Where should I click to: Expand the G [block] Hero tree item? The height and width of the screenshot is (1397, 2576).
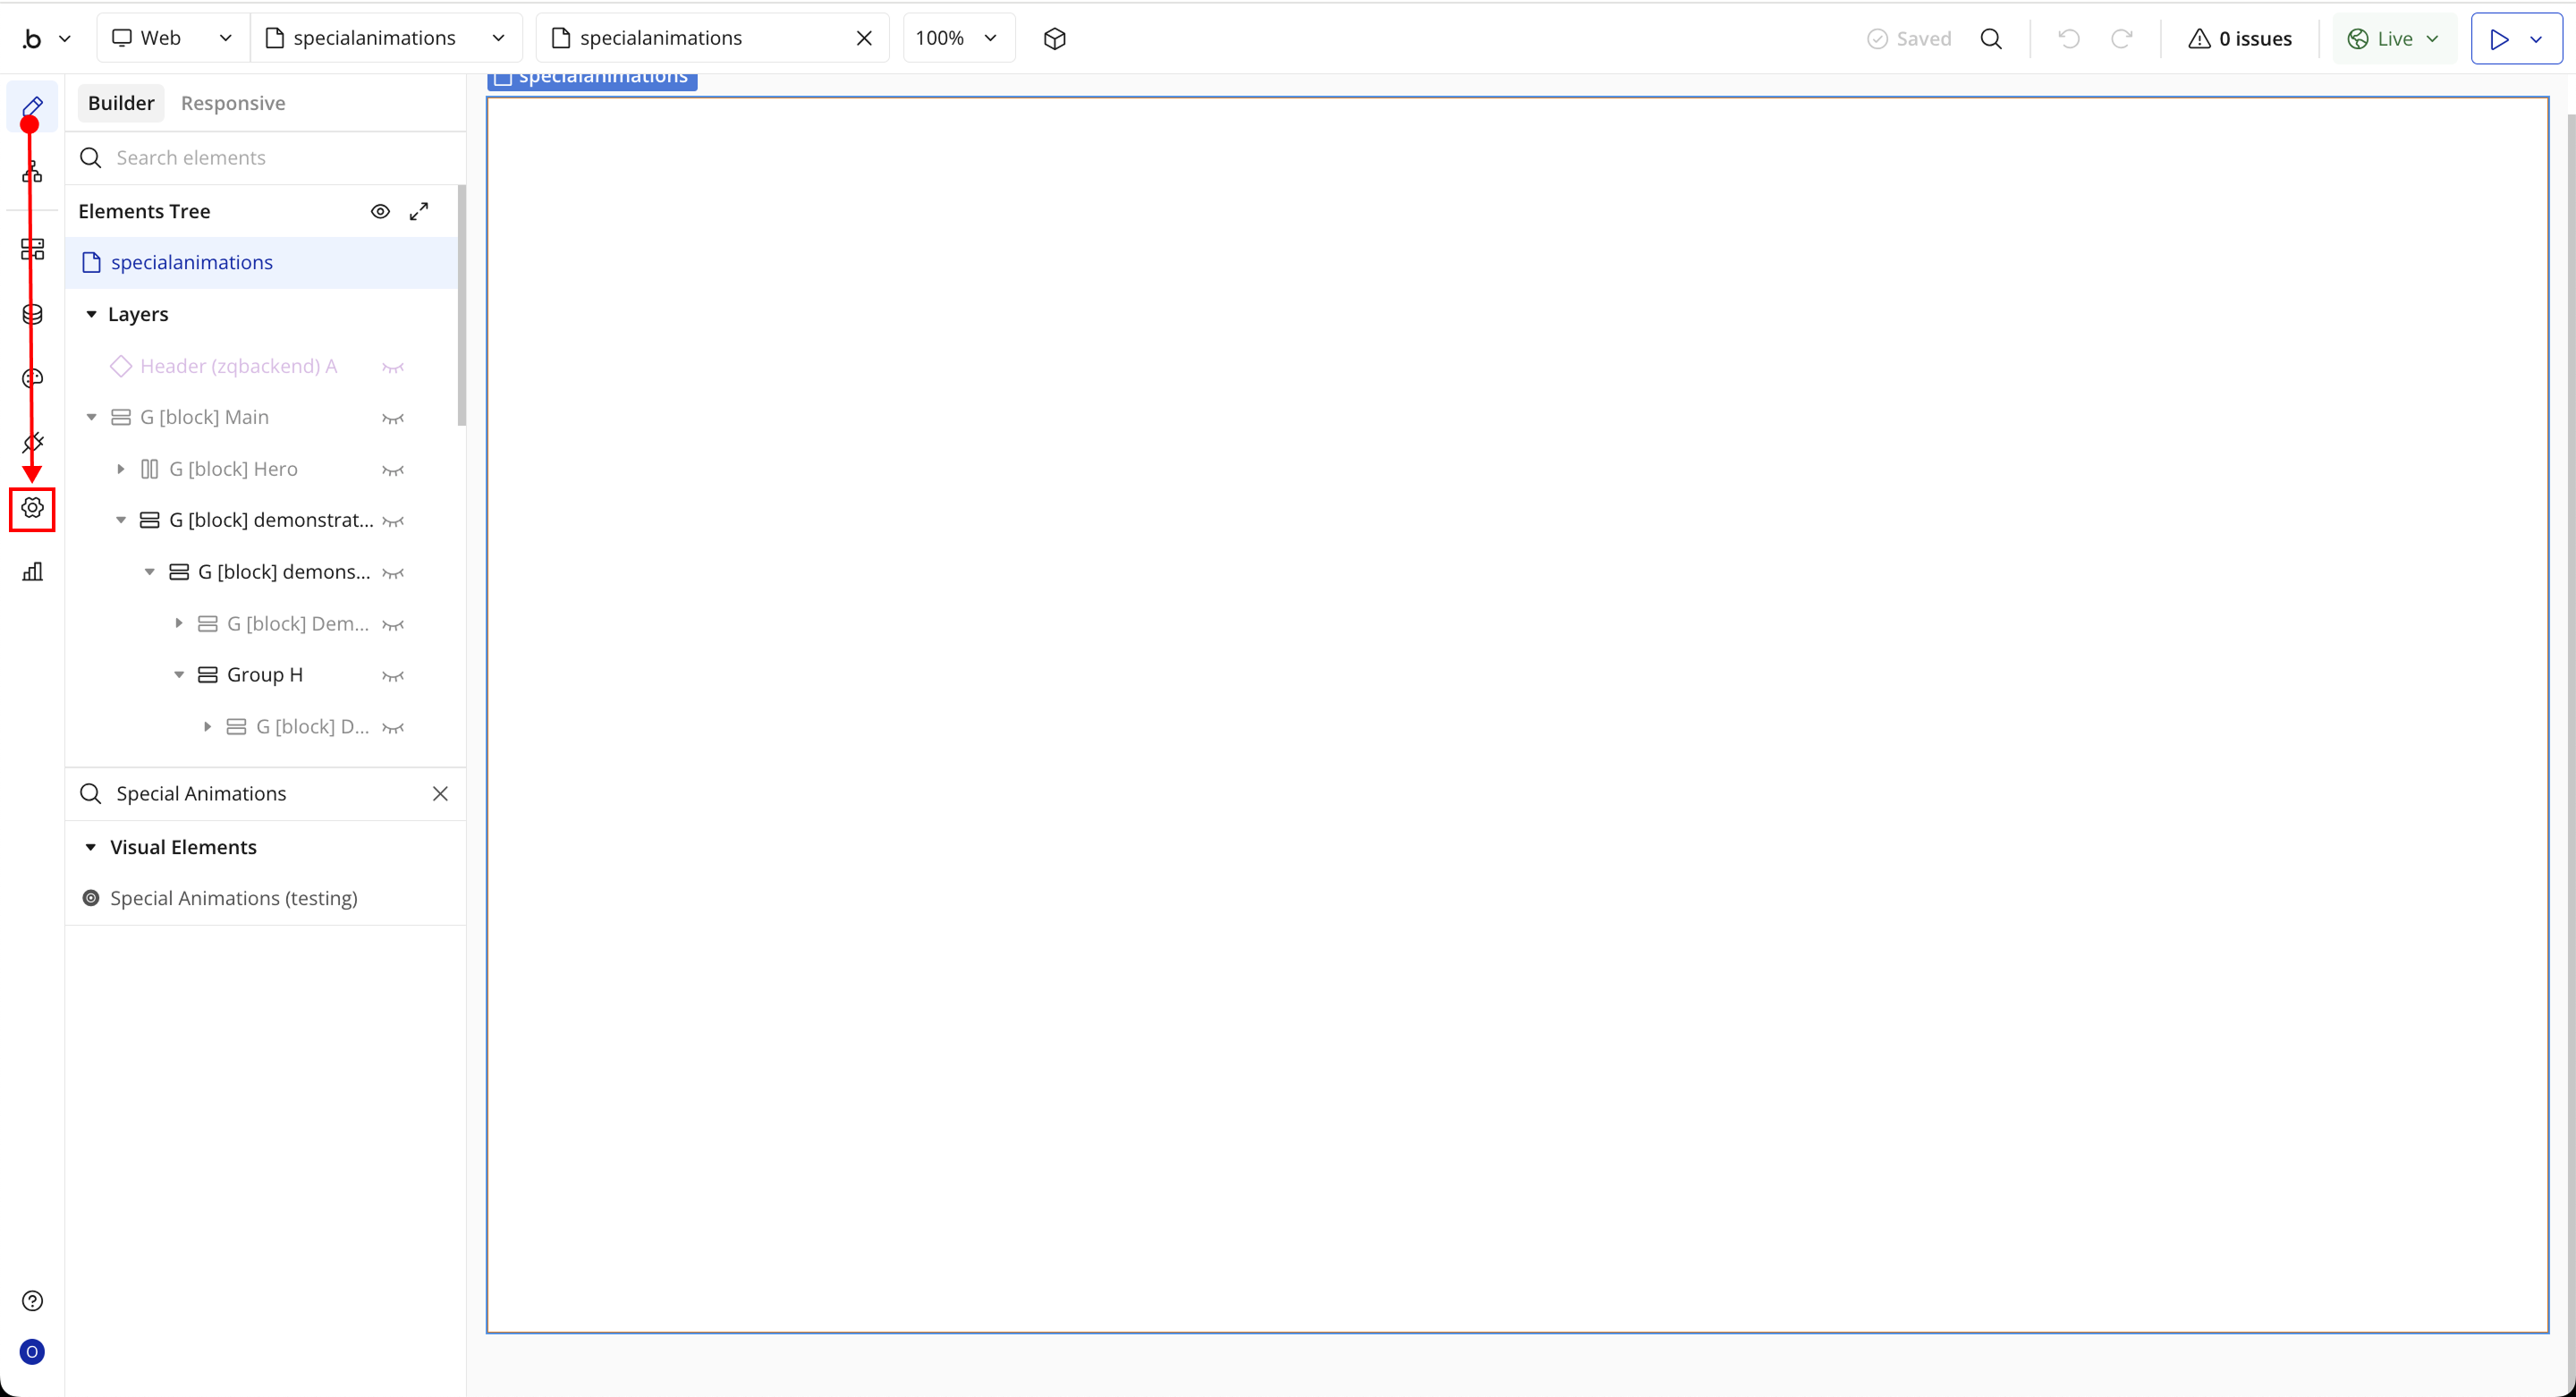click(x=120, y=469)
